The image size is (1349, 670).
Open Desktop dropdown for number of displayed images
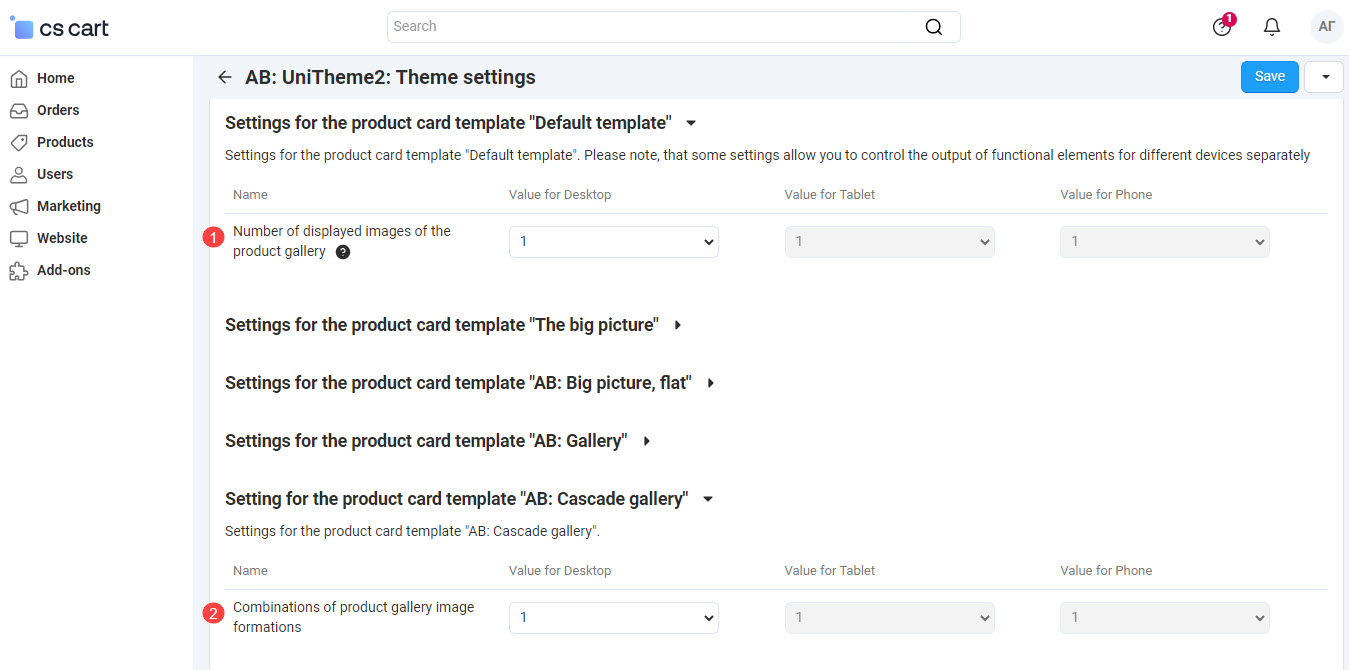(x=614, y=242)
